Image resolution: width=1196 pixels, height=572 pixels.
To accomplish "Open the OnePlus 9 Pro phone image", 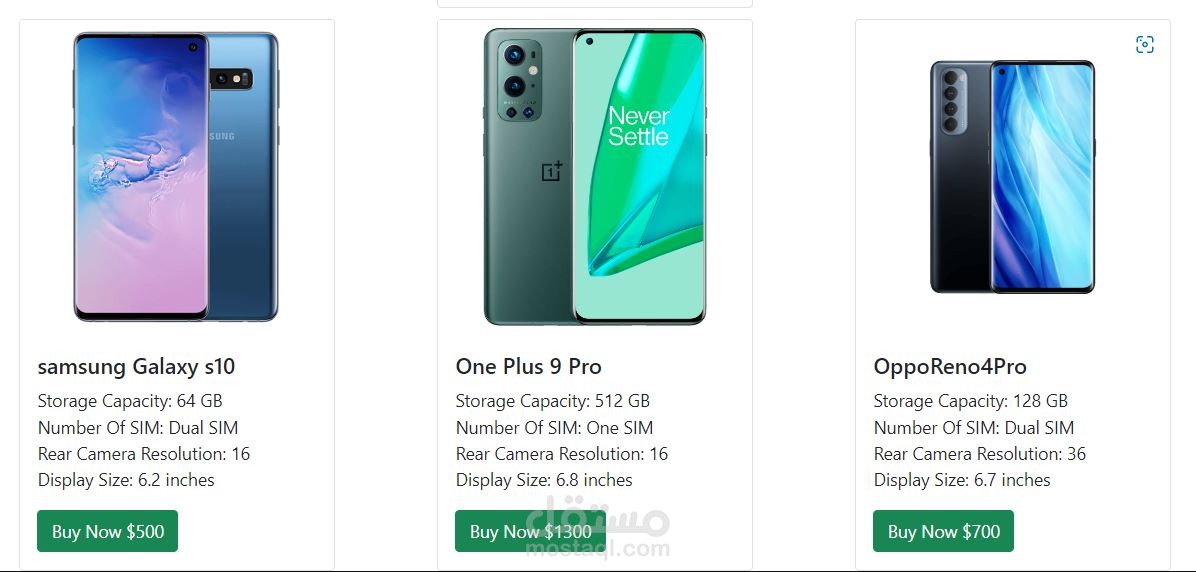I will tap(594, 177).
